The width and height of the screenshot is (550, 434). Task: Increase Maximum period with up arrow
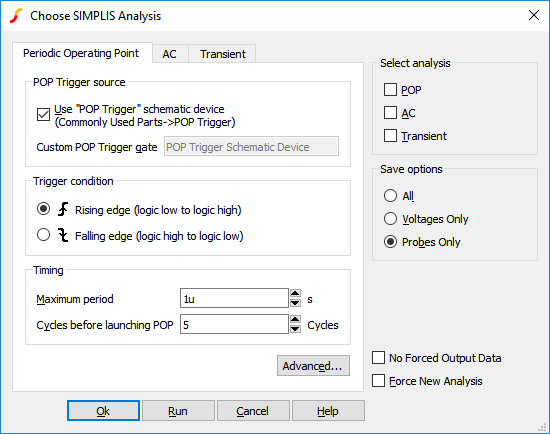click(x=295, y=293)
